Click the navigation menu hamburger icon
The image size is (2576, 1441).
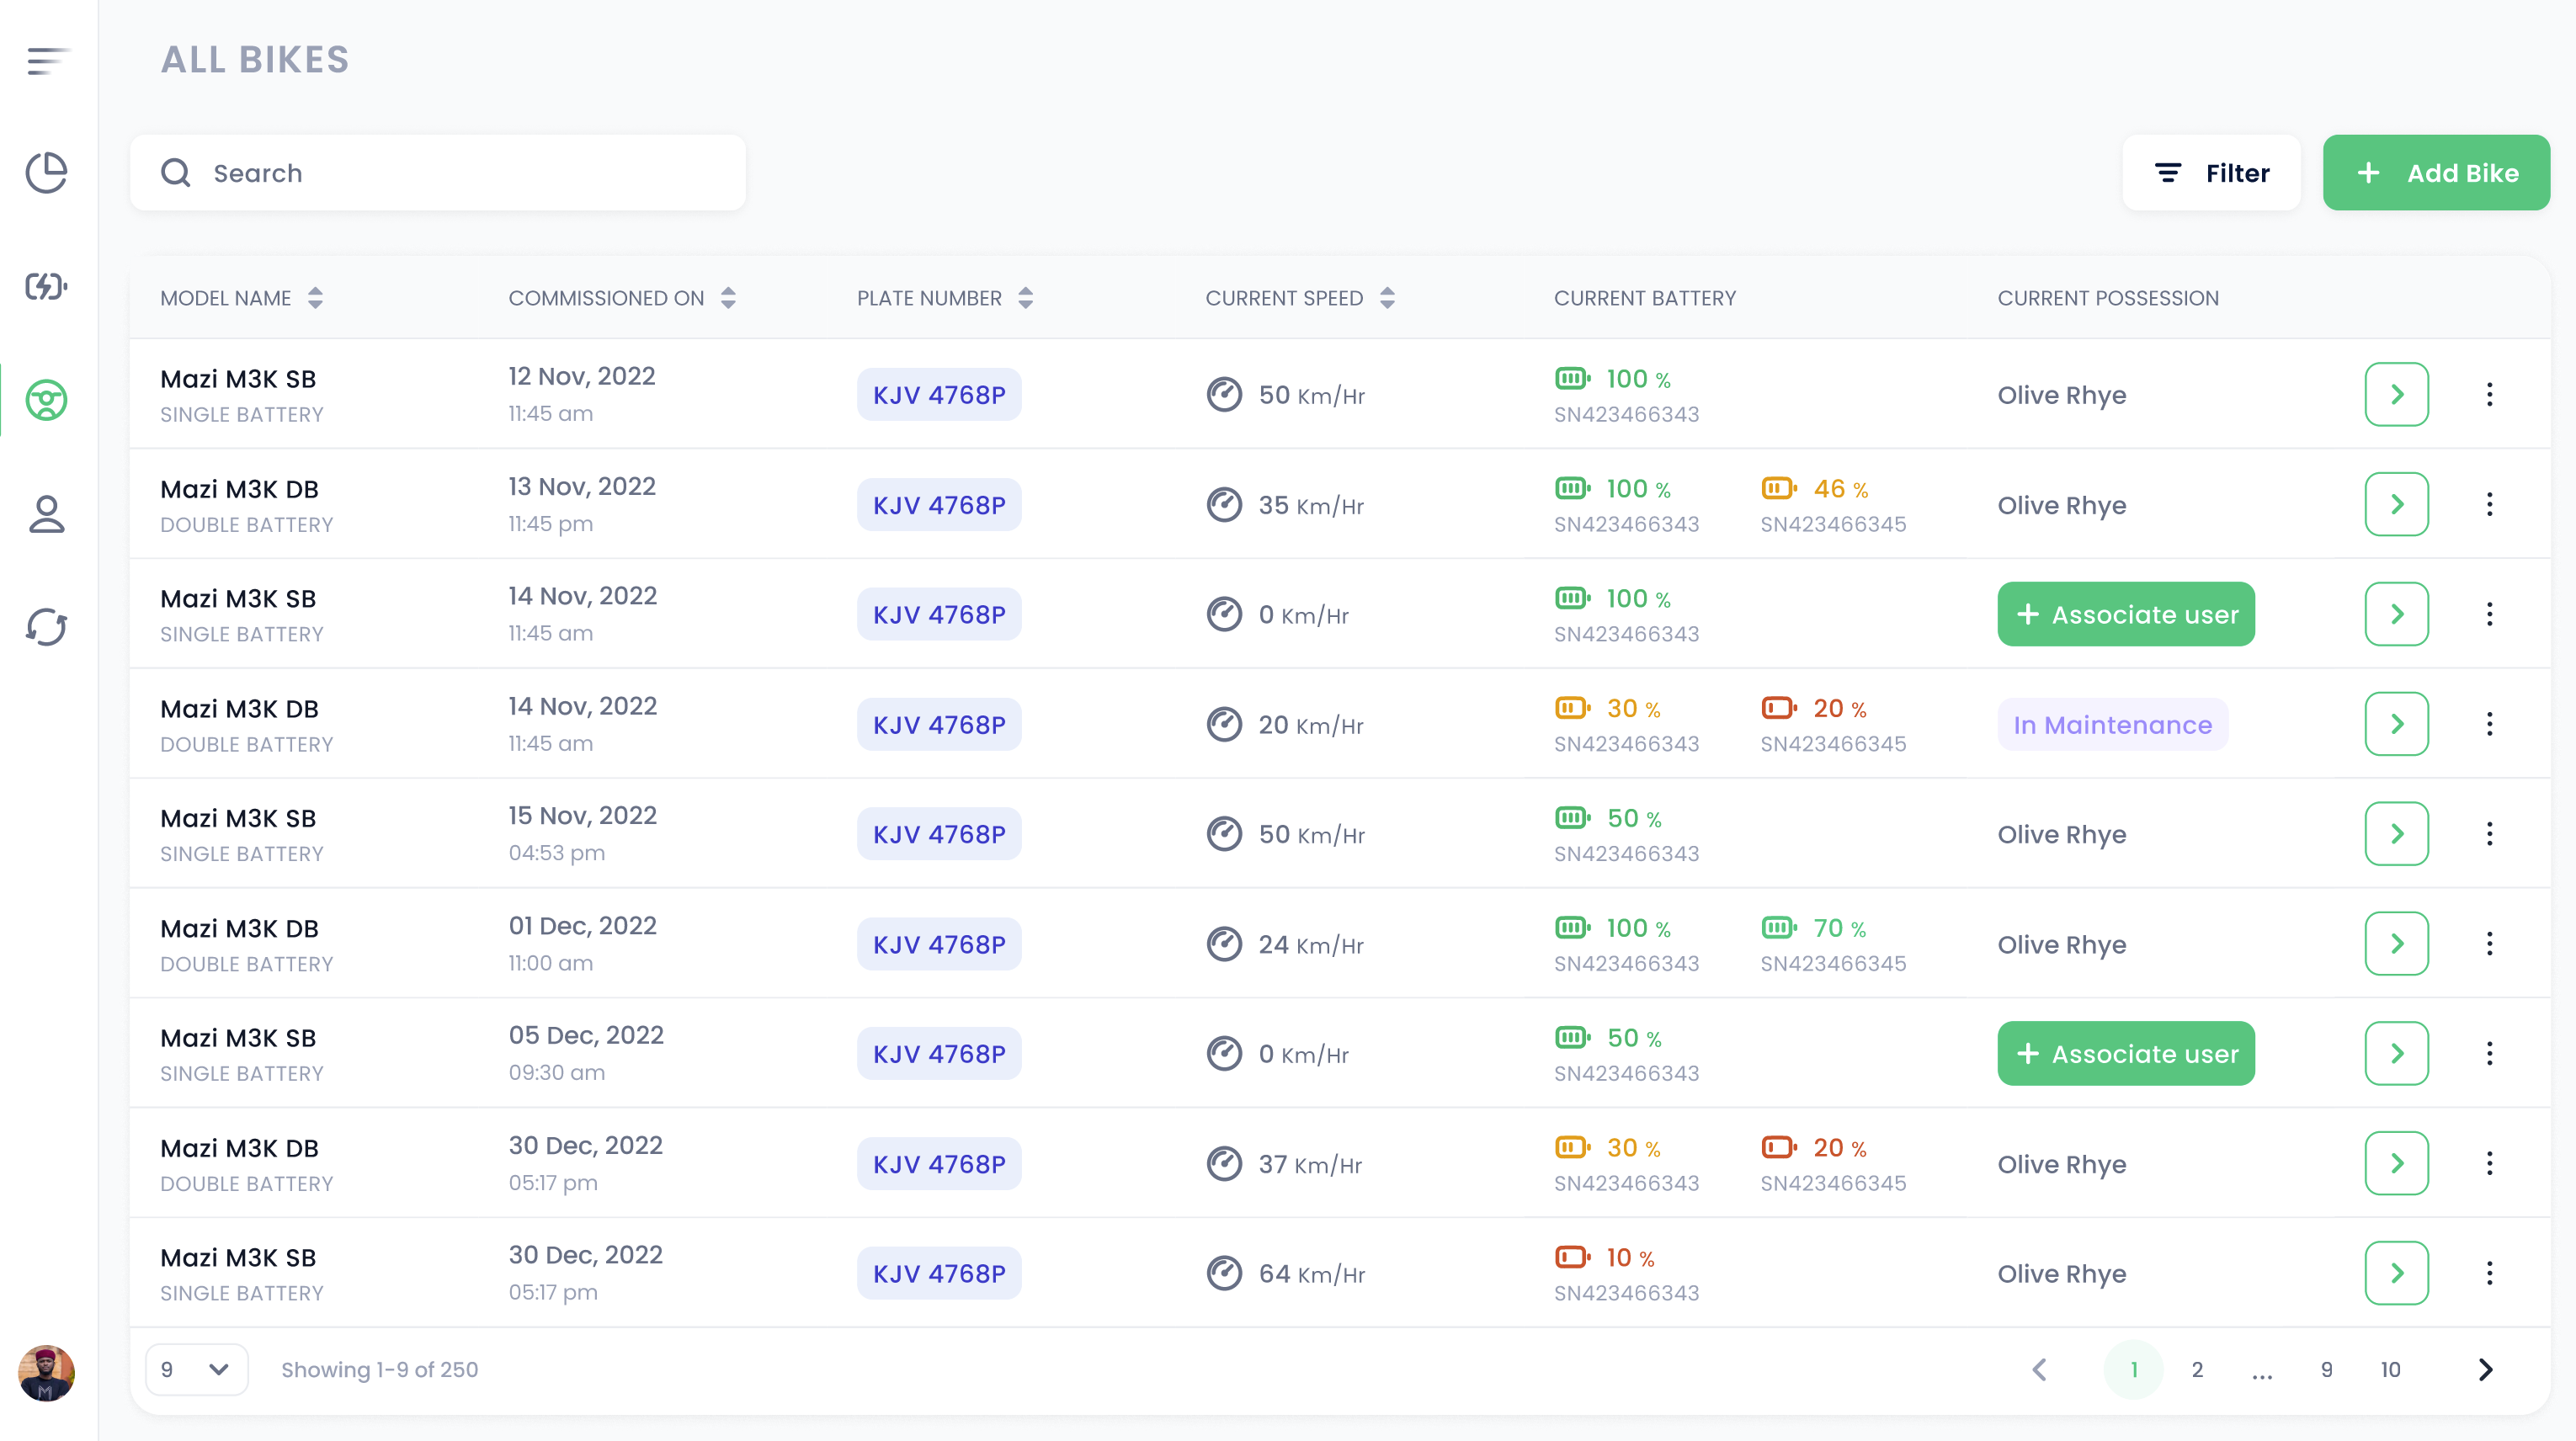[48, 60]
